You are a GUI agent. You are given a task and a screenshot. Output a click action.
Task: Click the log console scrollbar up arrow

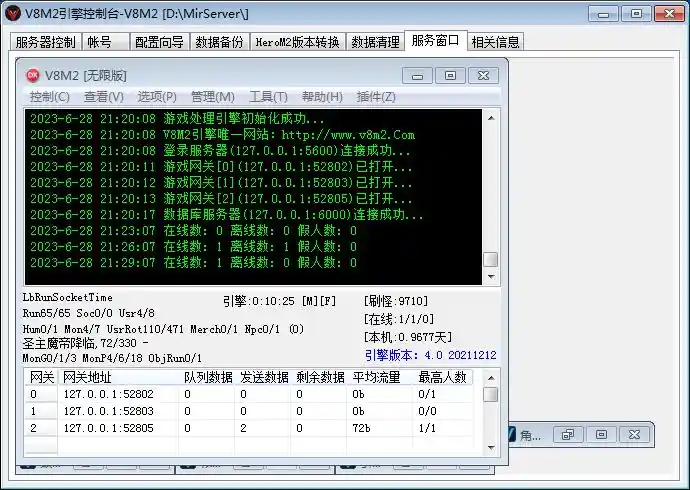coord(491,118)
